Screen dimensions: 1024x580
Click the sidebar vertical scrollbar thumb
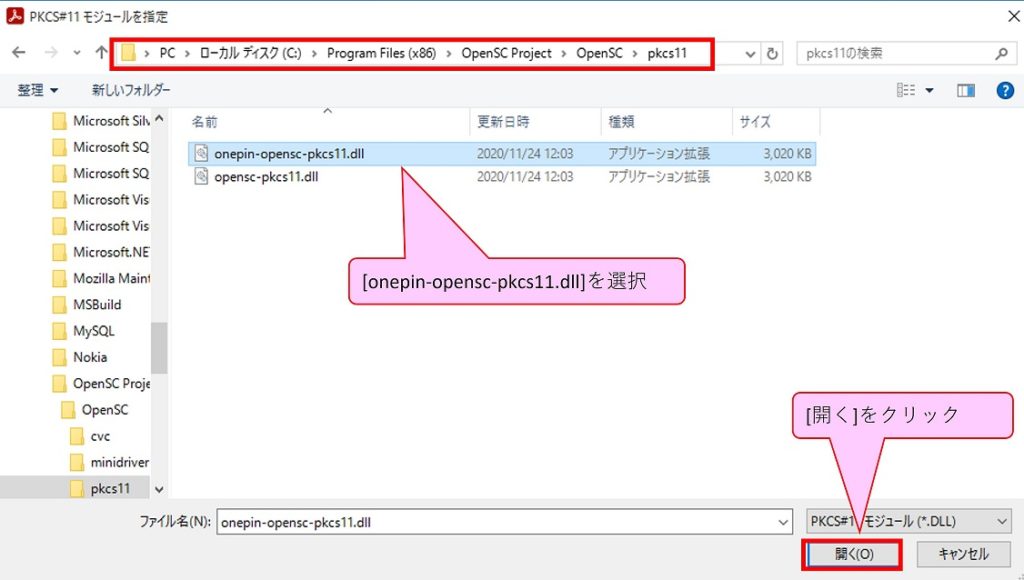(x=158, y=348)
